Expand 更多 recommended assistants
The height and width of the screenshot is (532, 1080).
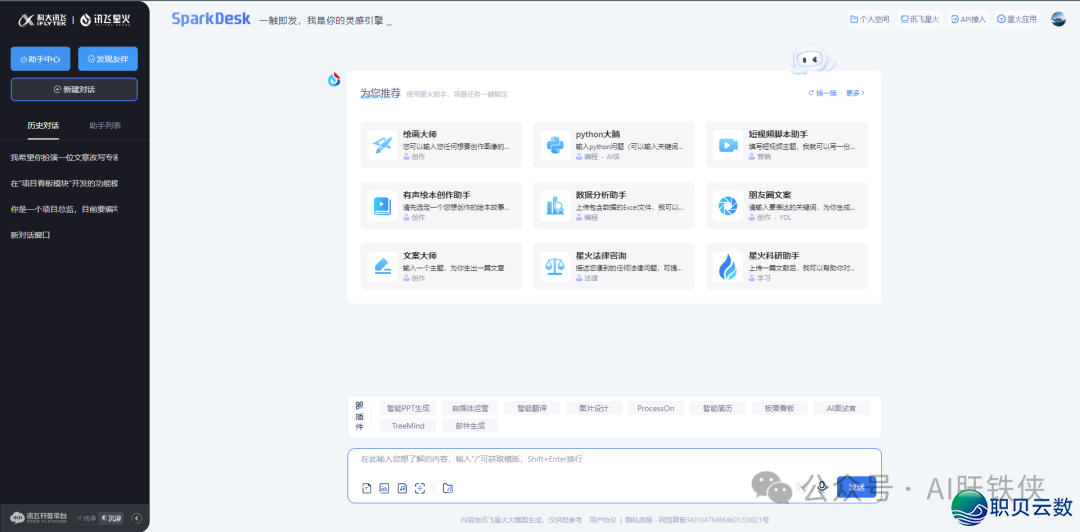coord(854,93)
